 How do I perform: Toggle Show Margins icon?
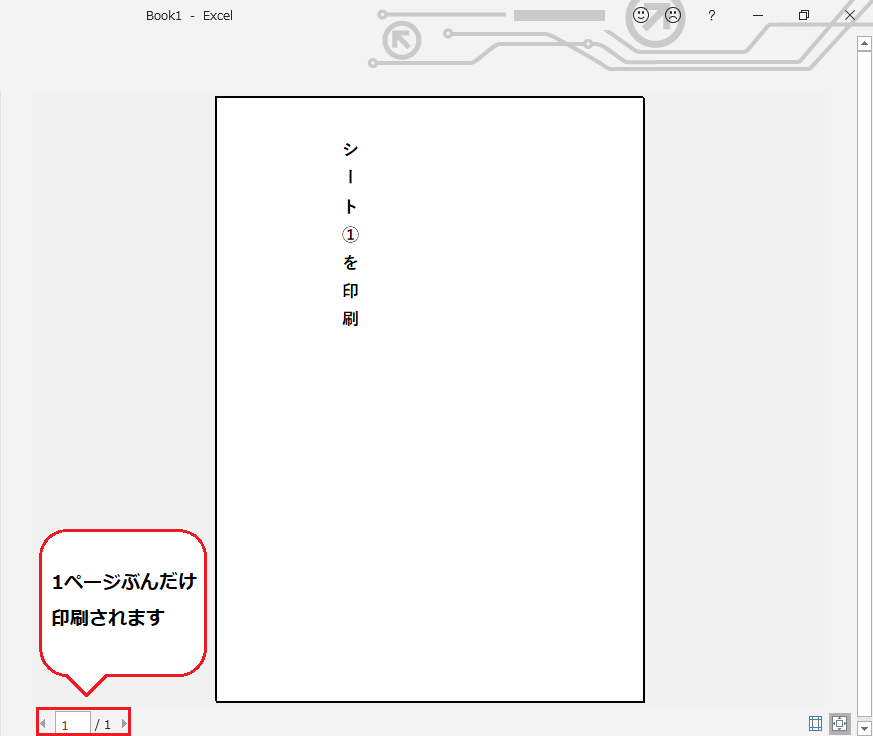[815, 723]
